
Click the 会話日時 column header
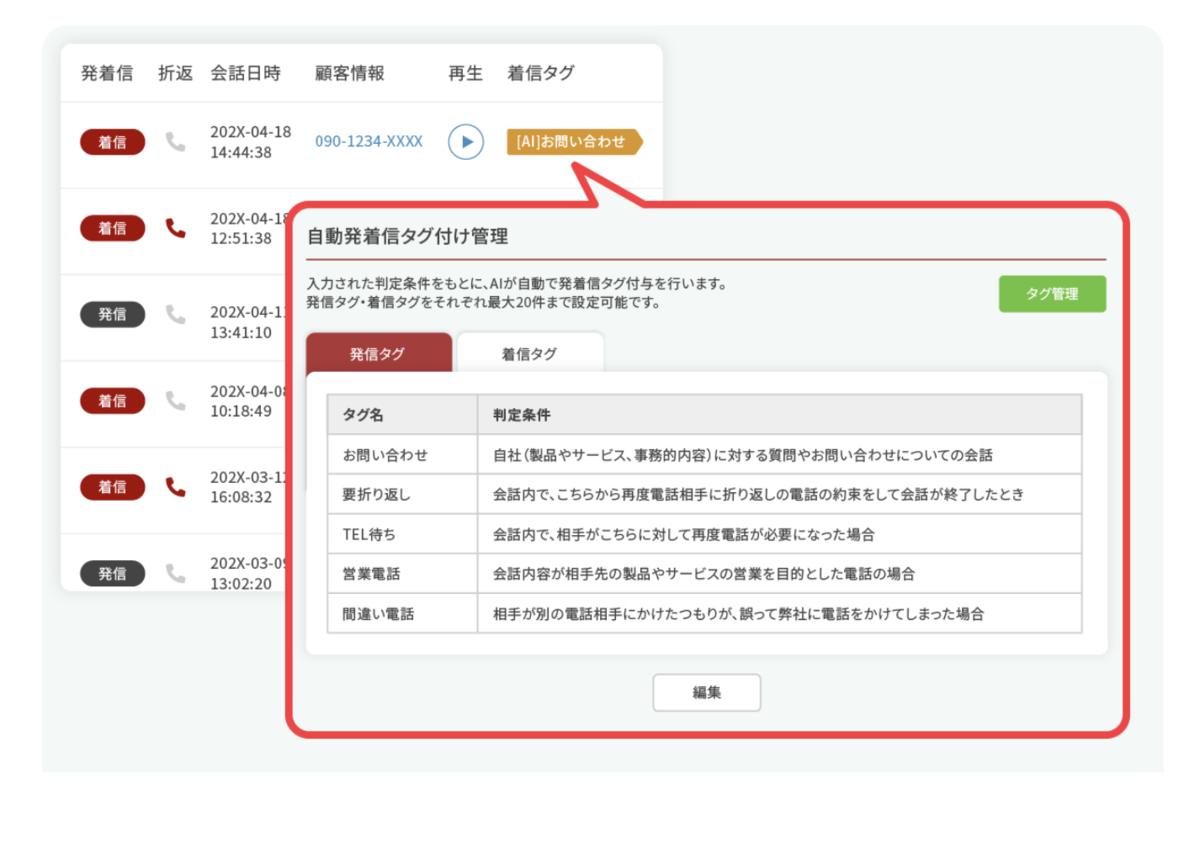click(x=245, y=73)
